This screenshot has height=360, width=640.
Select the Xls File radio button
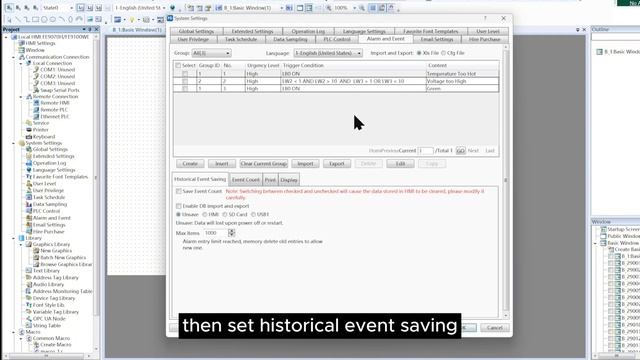419,53
